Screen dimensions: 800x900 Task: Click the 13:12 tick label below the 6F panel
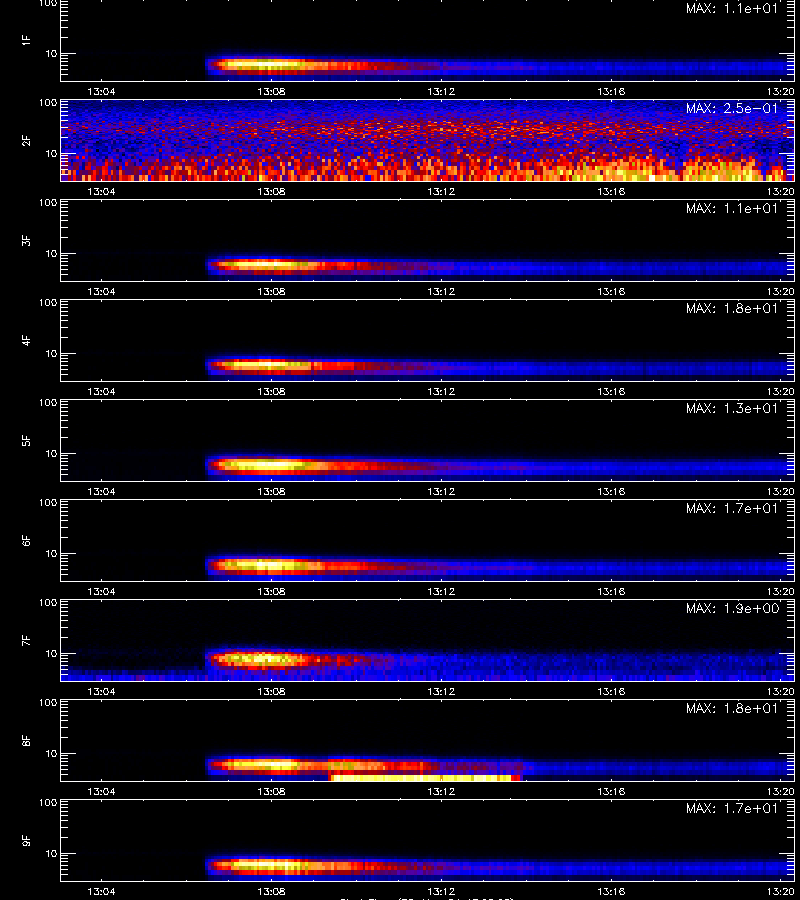point(441,591)
